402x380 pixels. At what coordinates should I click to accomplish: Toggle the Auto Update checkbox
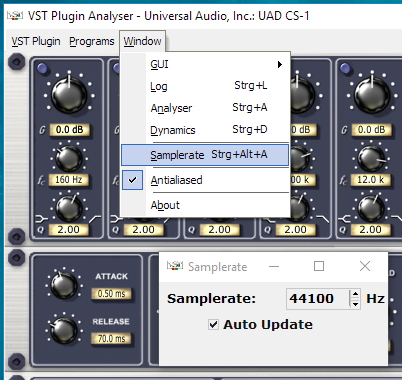tap(213, 324)
